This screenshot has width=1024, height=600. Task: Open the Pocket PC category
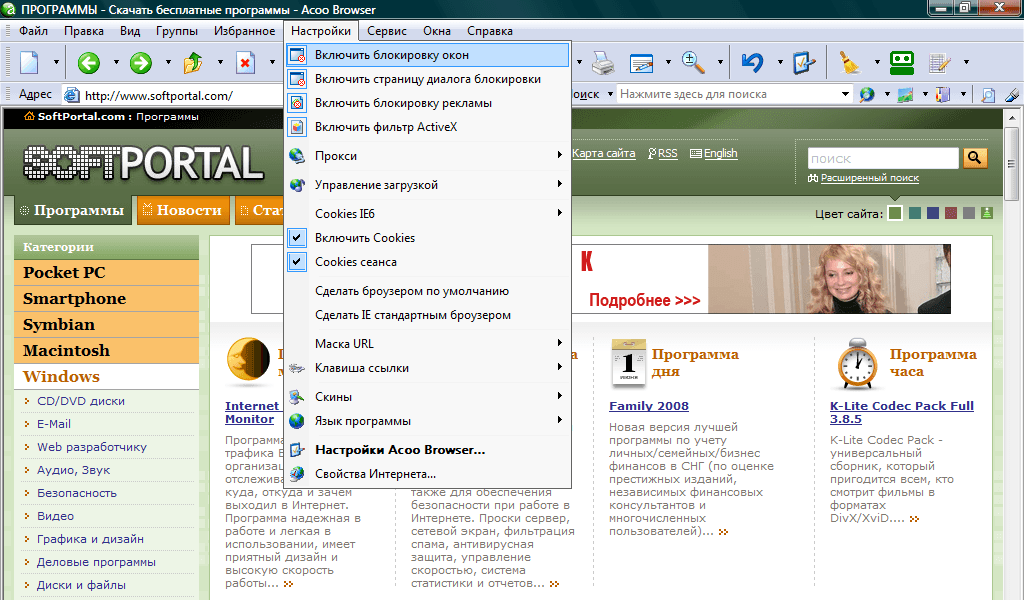(x=106, y=272)
